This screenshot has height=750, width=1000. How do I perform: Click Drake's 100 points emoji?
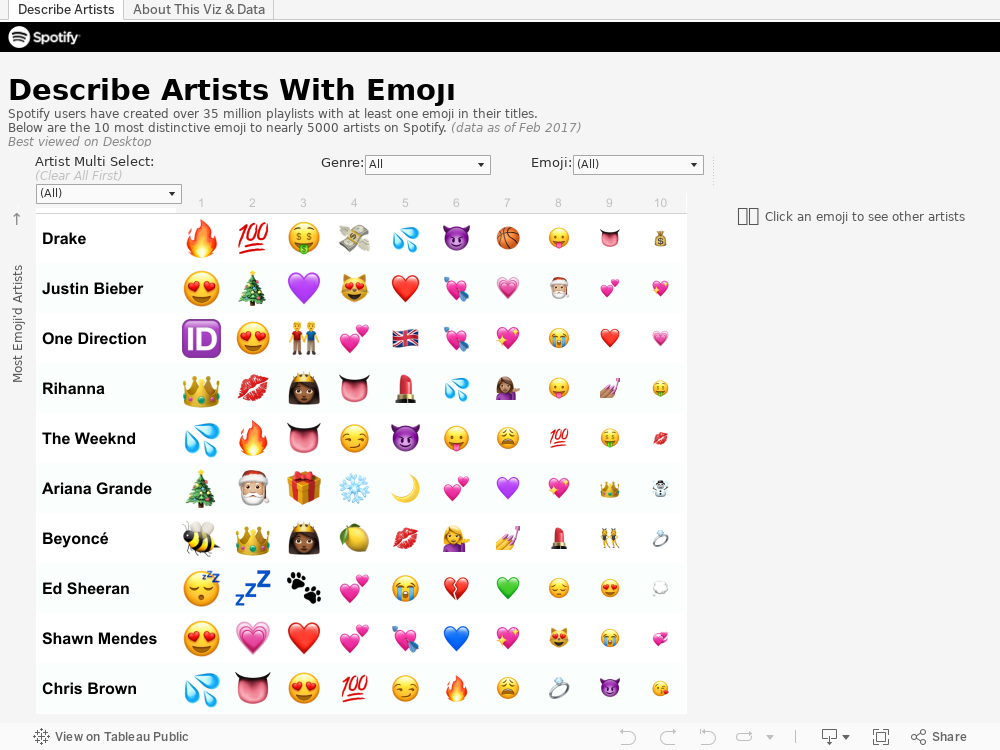[253, 237]
